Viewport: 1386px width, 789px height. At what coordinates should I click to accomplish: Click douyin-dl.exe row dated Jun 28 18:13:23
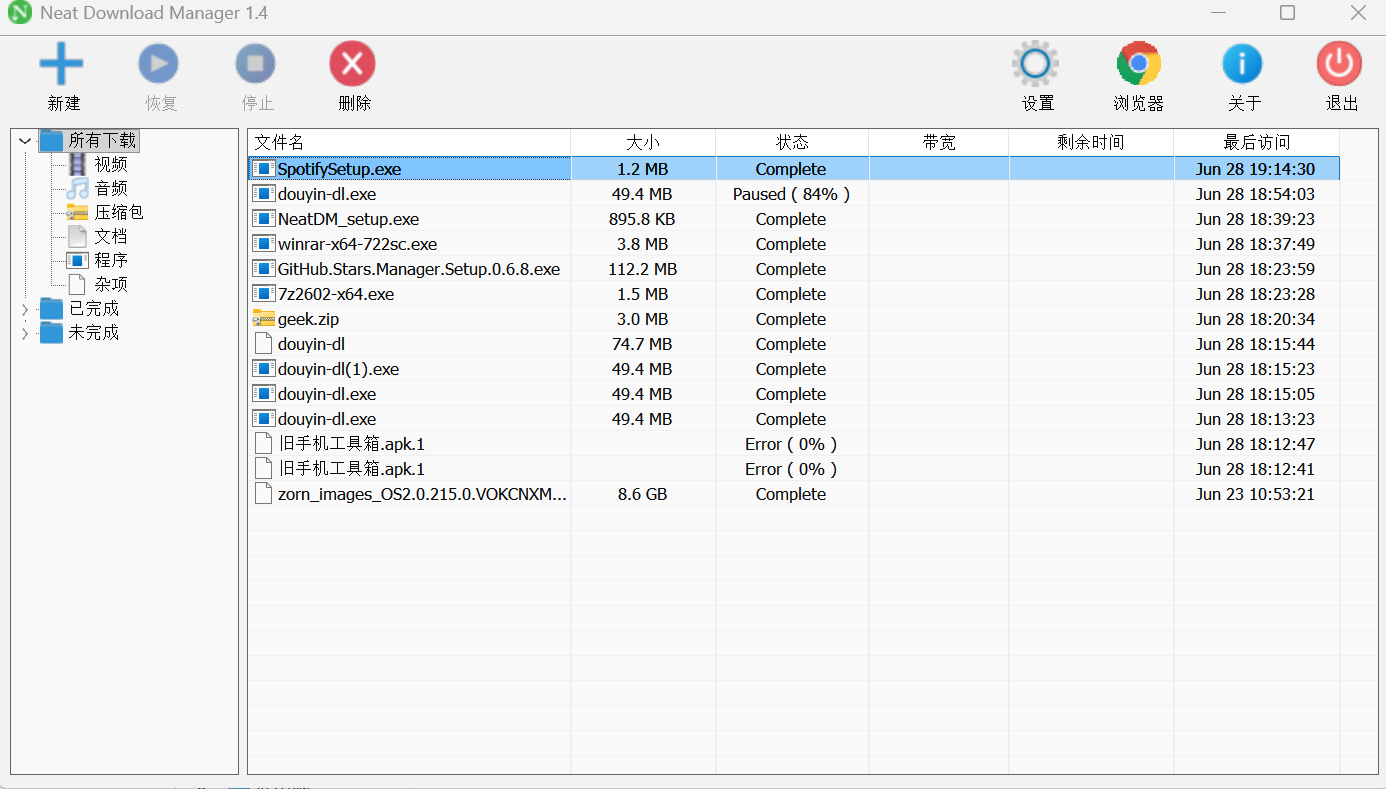click(794, 419)
